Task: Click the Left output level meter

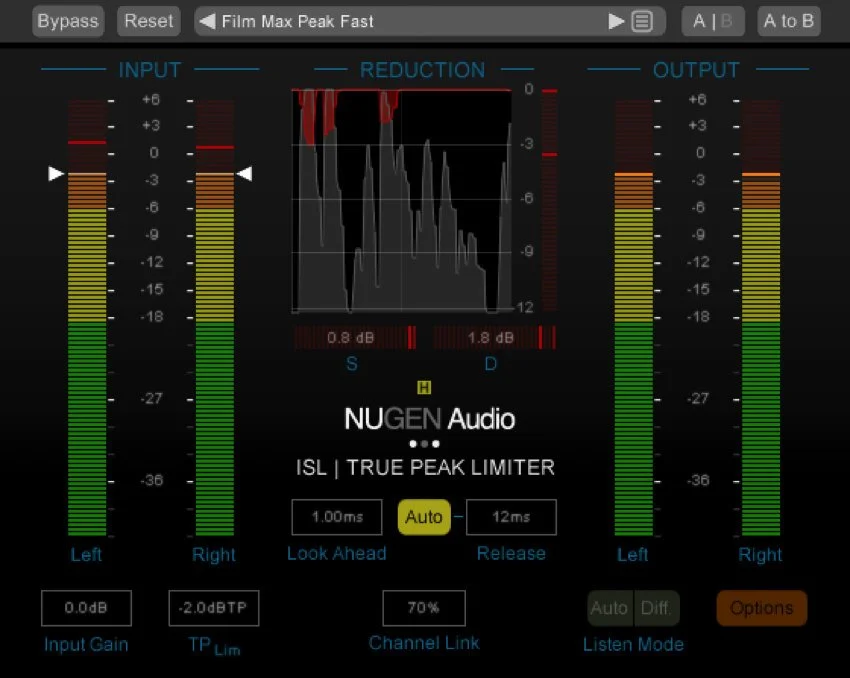Action: [x=634, y=318]
